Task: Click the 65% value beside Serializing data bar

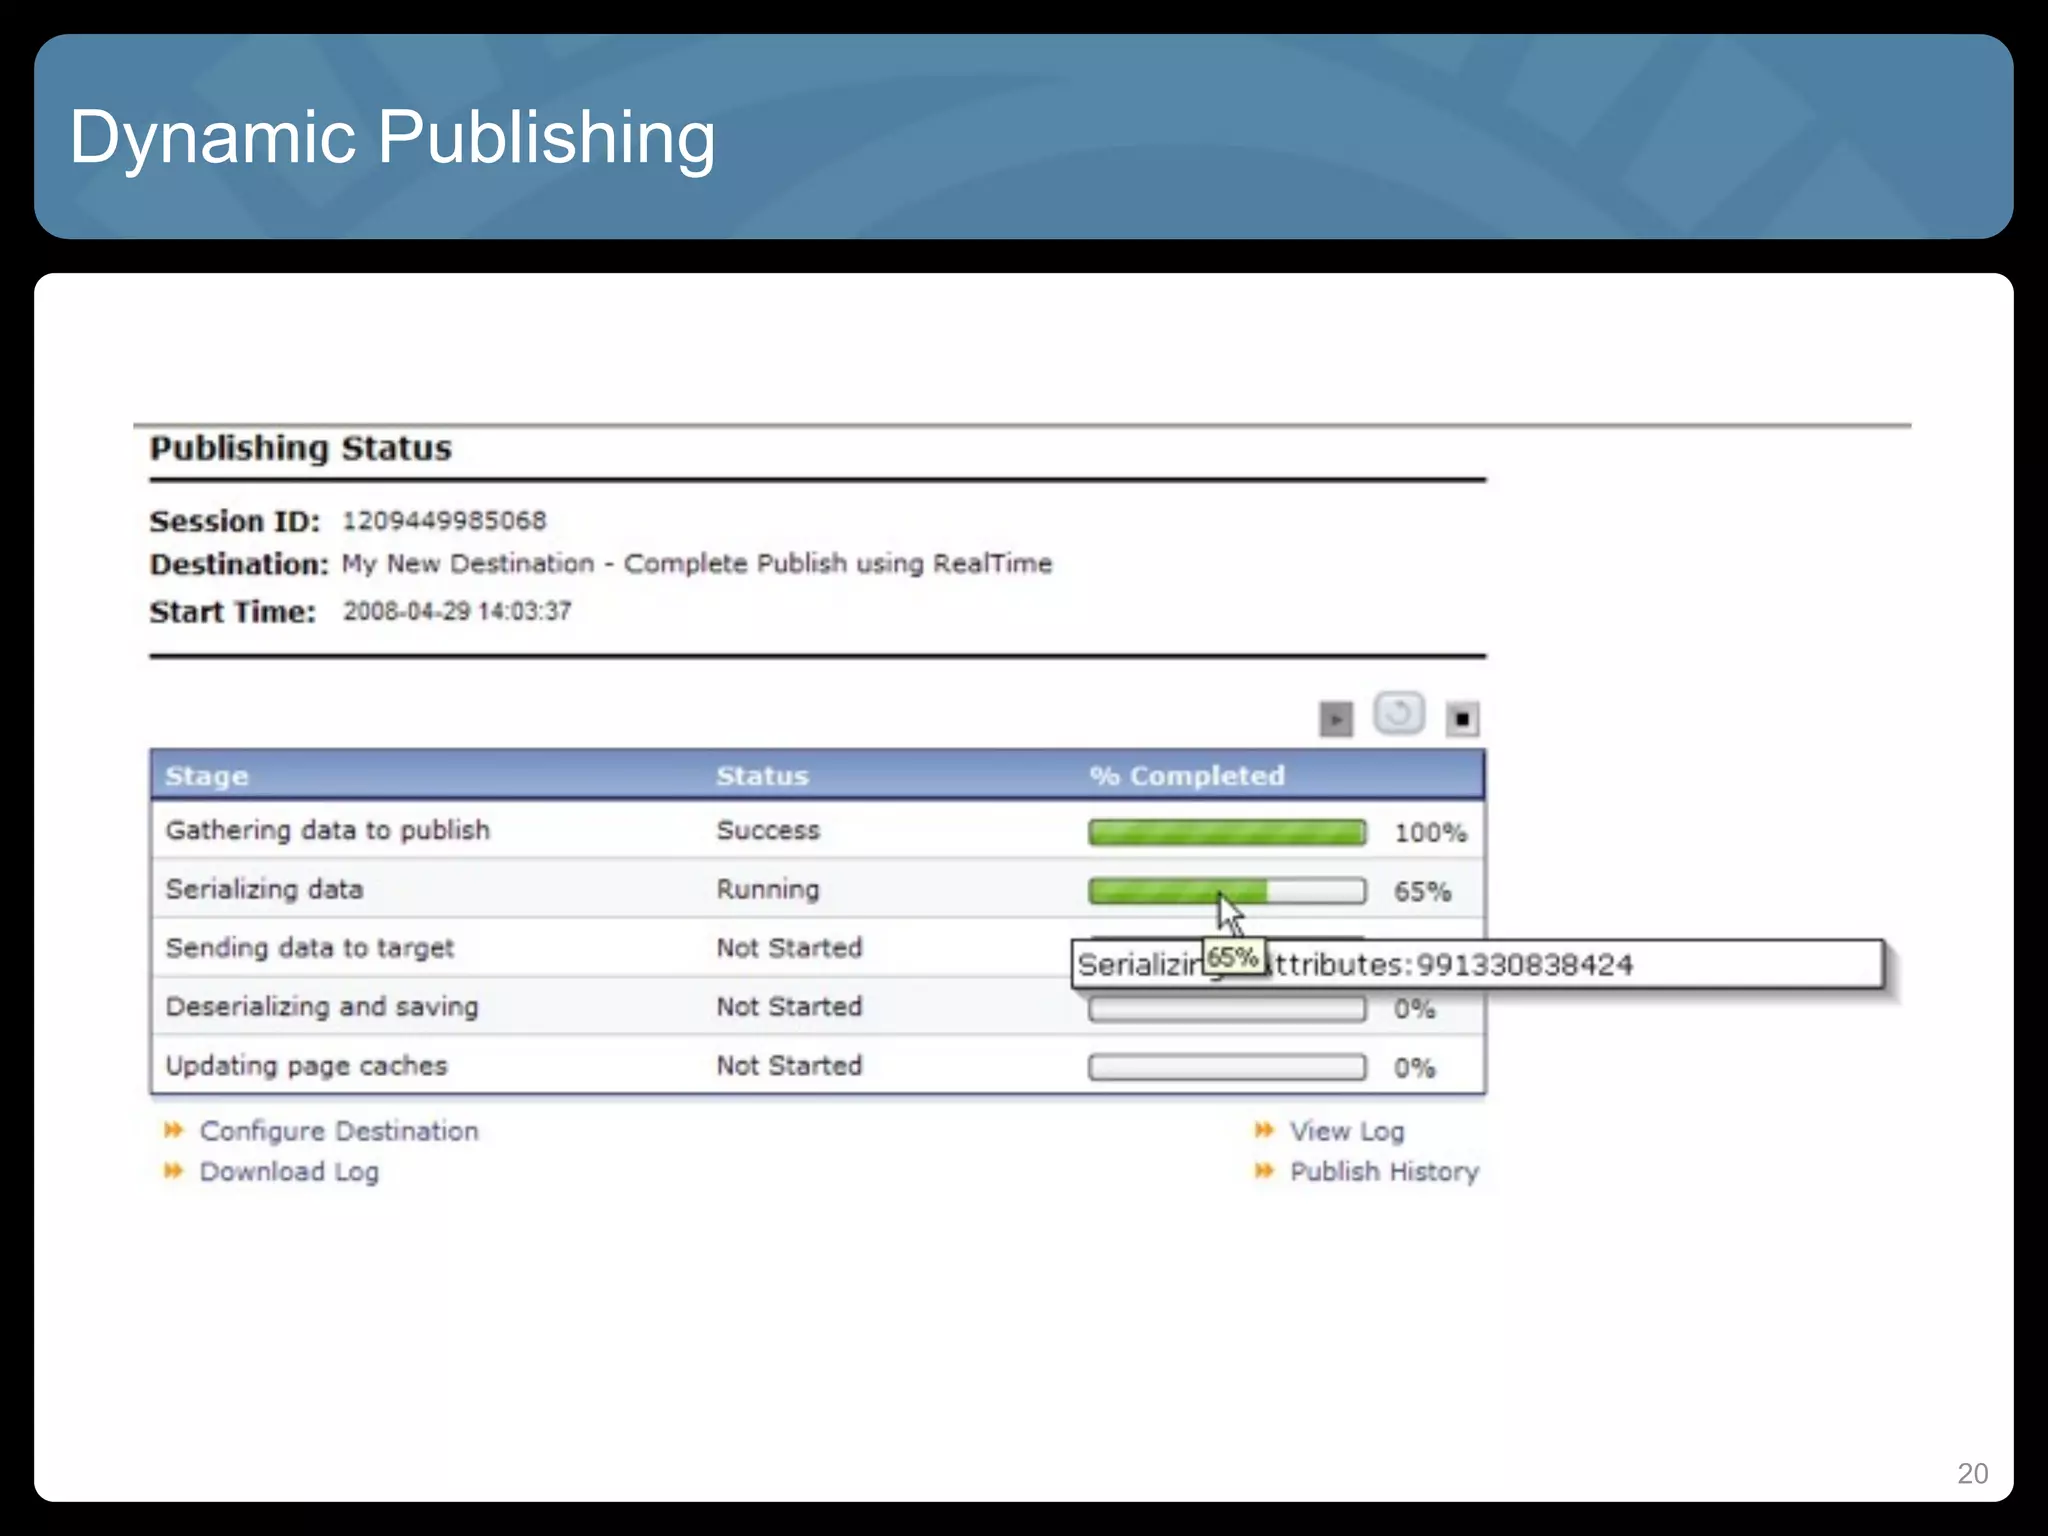Action: tap(1422, 892)
